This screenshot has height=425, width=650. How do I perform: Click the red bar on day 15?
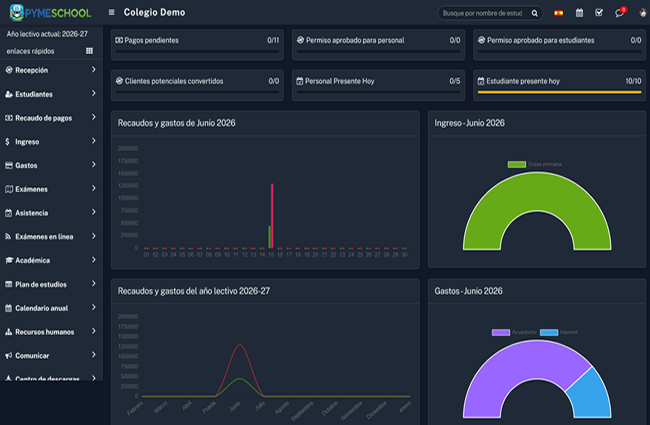(272, 216)
